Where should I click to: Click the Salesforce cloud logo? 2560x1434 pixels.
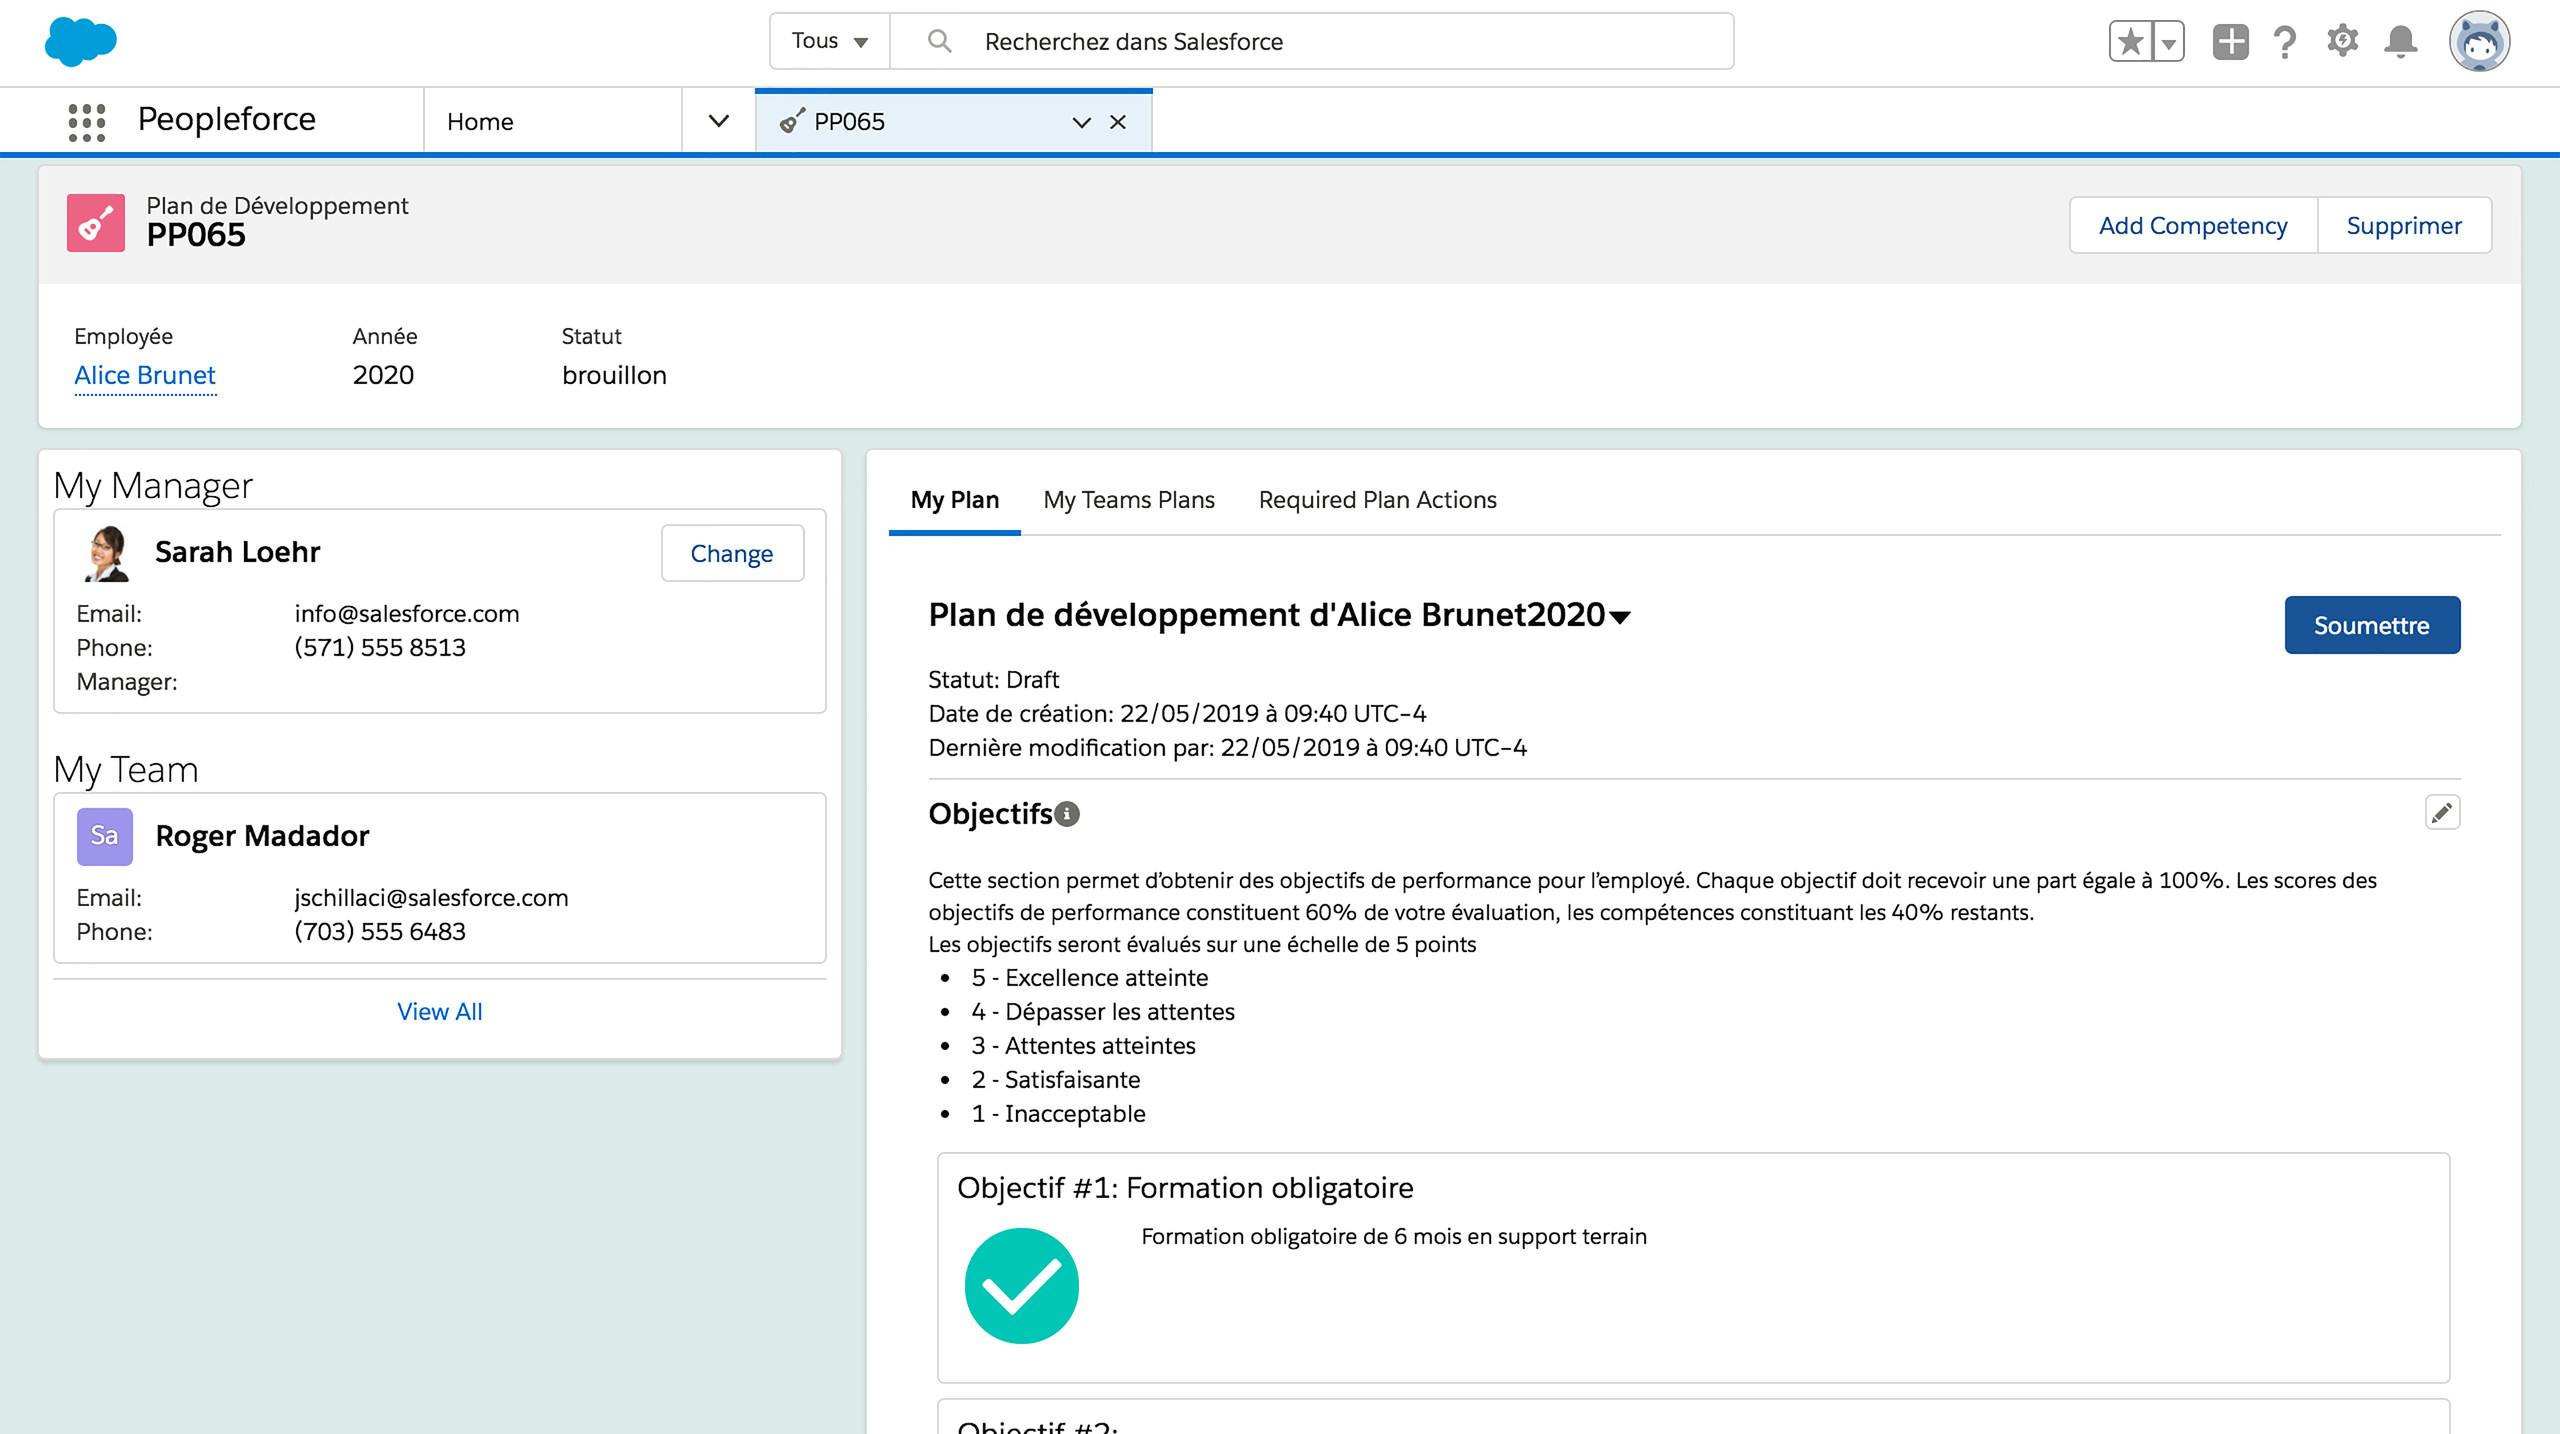click(81, 42)
